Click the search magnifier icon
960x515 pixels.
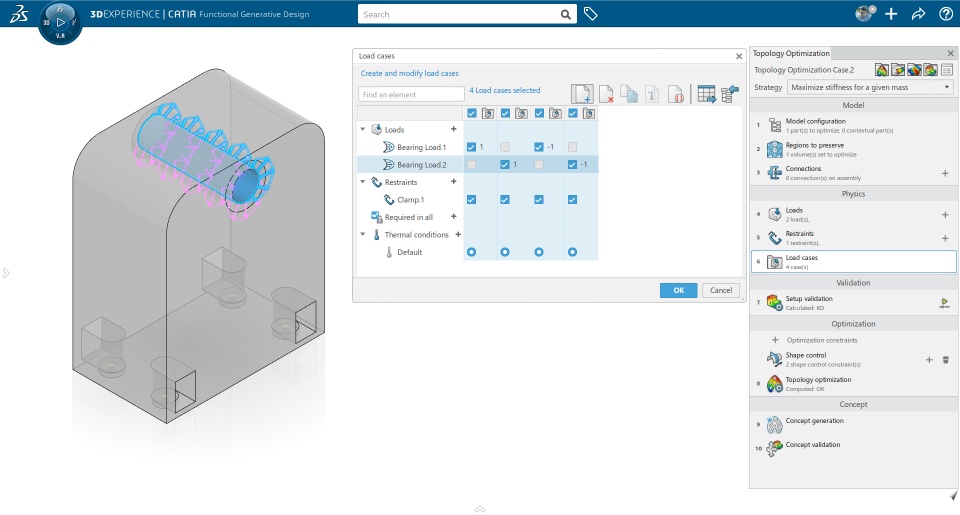[x=566, y=15]
